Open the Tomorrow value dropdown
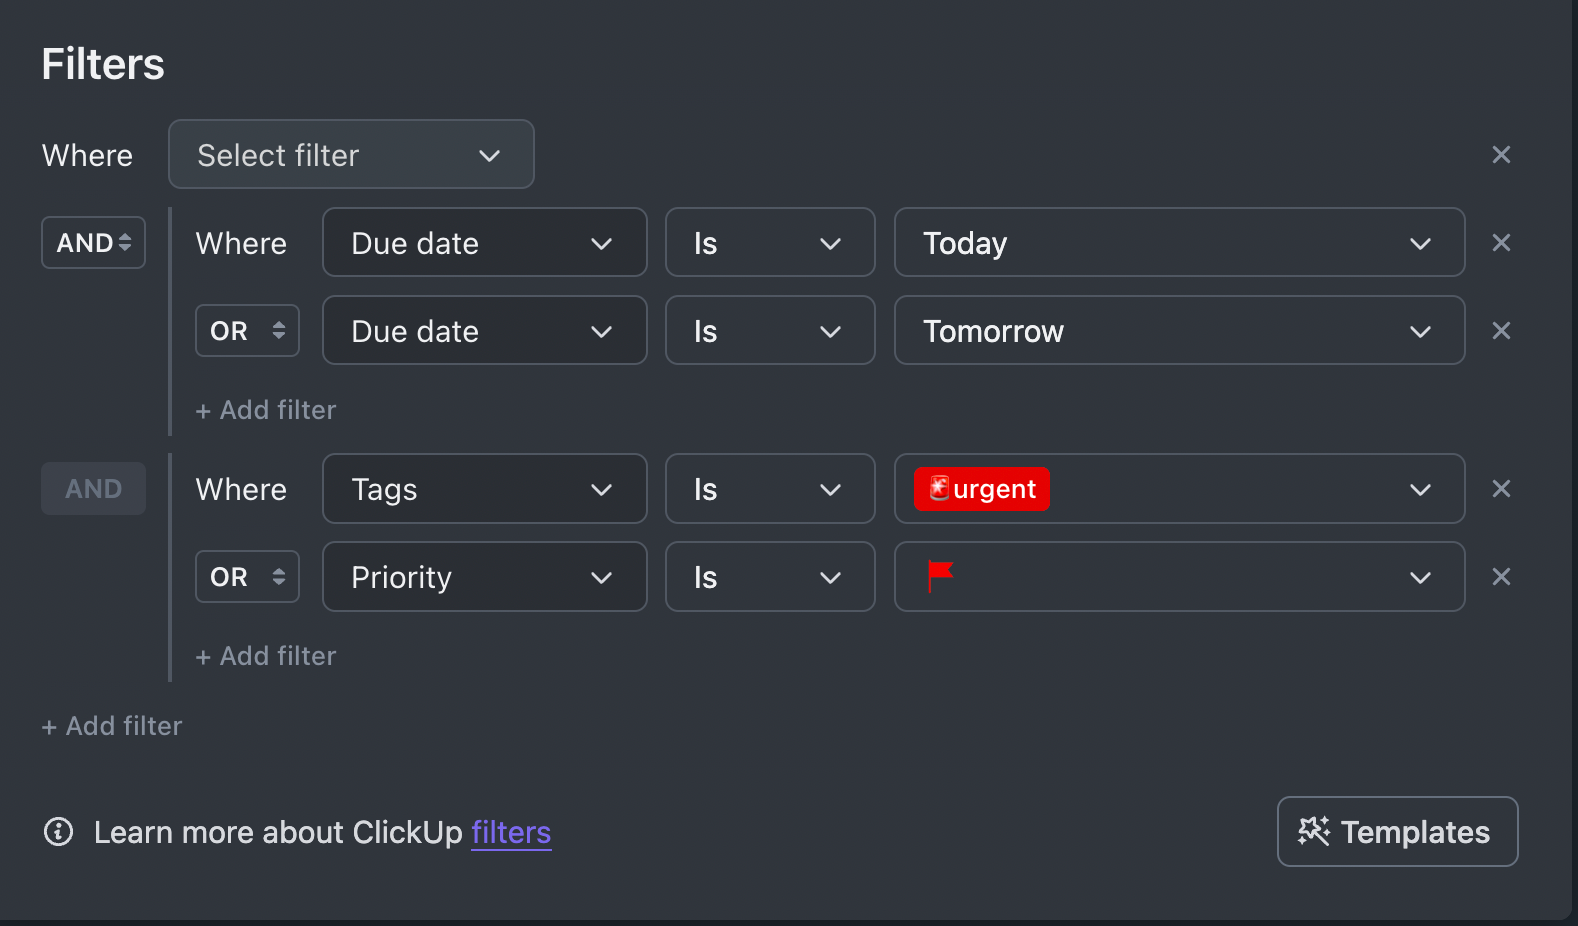 pyautogui.click(x=1179, y=331)
